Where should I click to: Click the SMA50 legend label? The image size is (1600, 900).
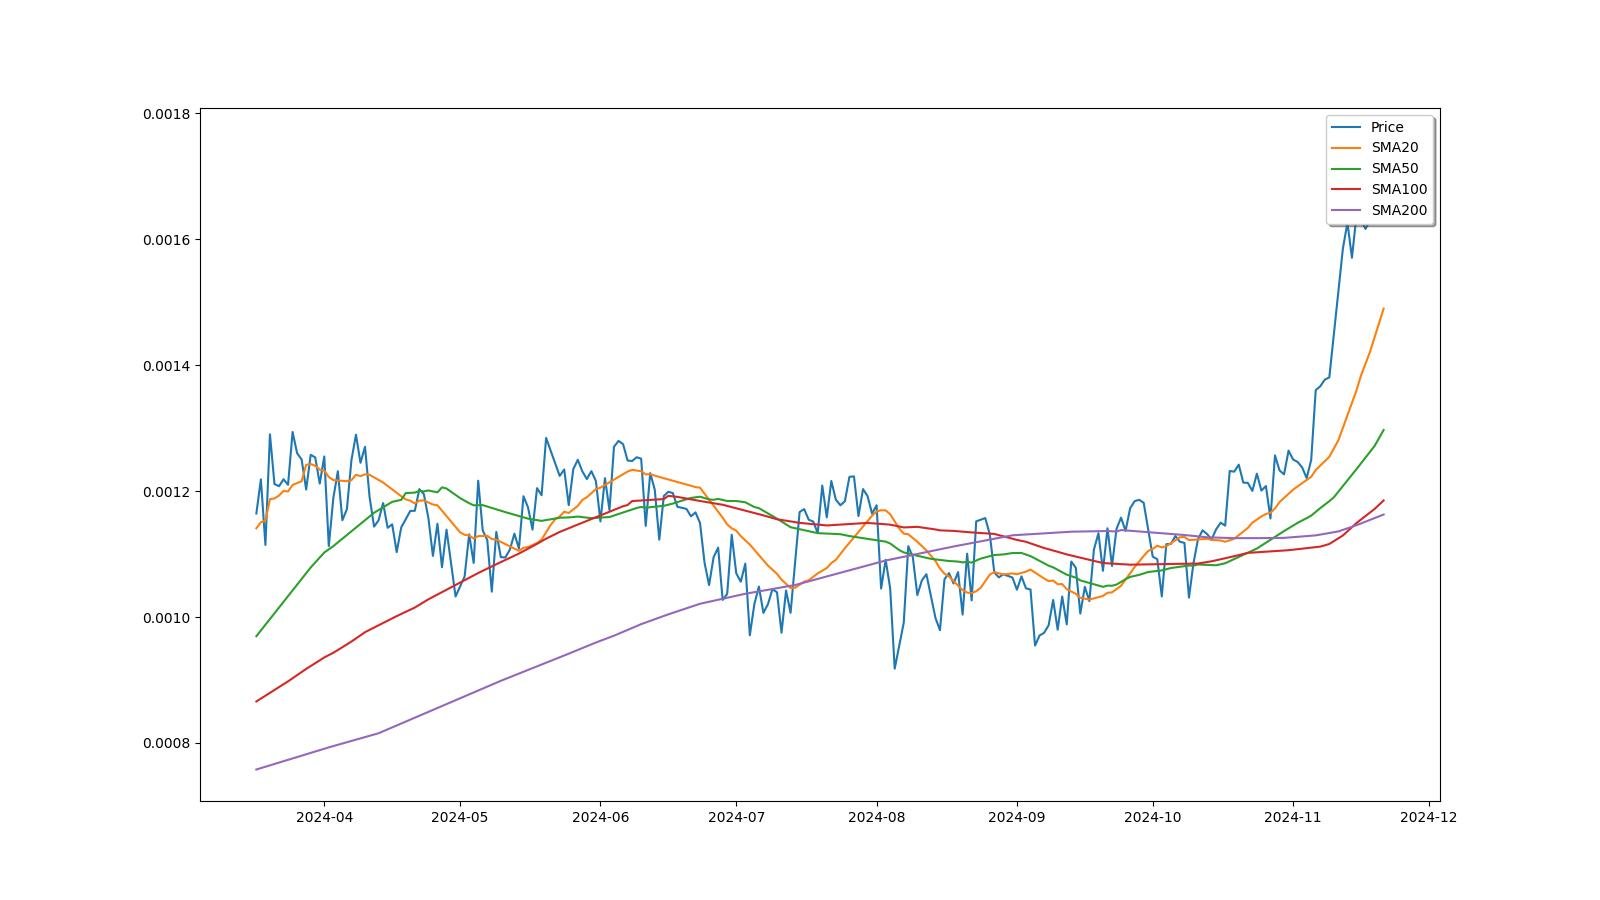point(1394,169)
